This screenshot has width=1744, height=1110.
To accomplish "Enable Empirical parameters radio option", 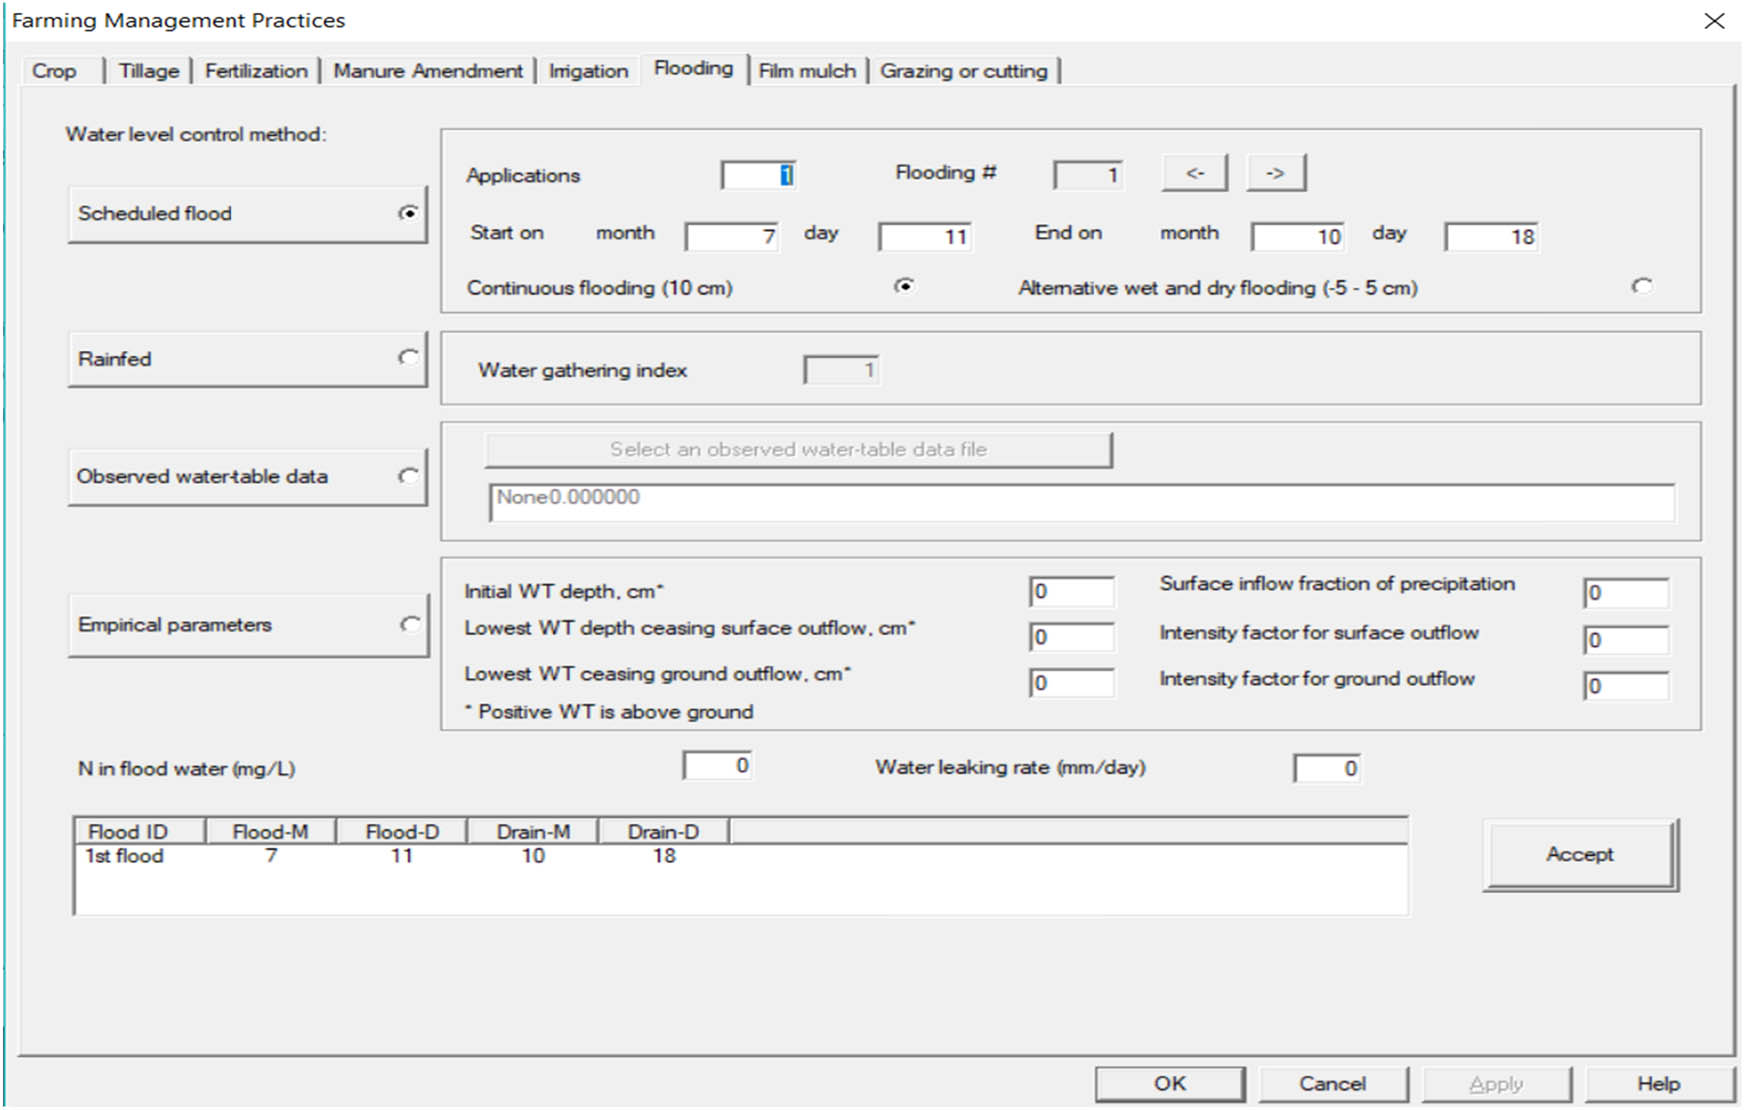I will pos(408,625).
